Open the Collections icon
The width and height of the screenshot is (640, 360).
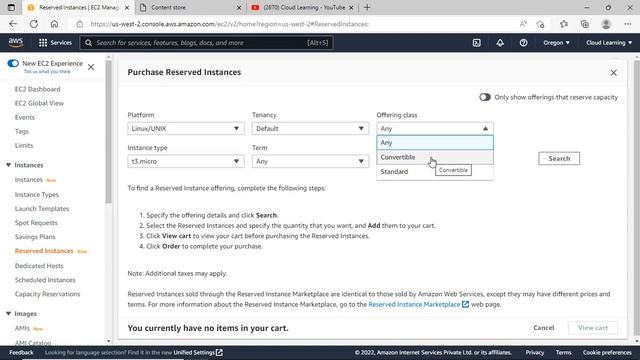tap(584, 24)
